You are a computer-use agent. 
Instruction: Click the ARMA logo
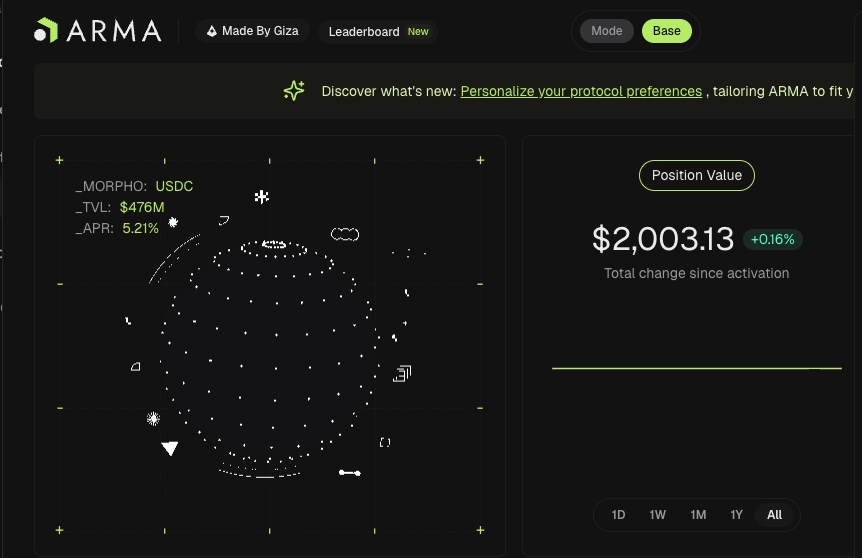pos(98,30)
